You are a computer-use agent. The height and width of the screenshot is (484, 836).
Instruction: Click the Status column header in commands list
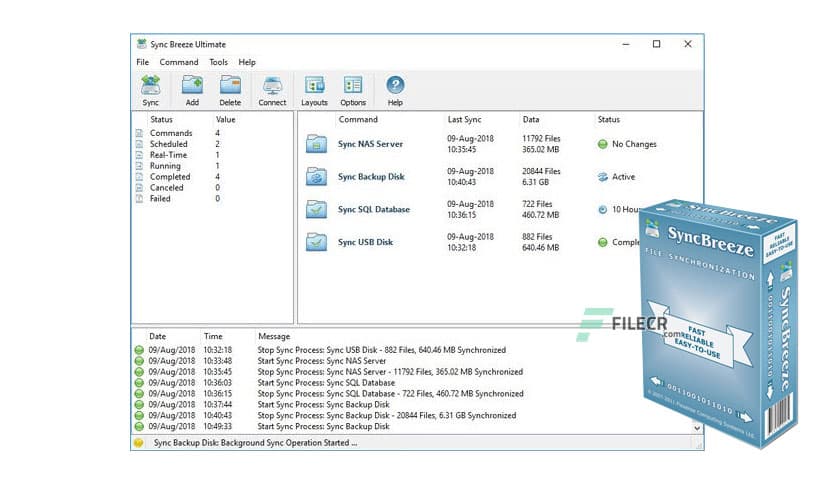pyautogui.click(x=608, y=119)
